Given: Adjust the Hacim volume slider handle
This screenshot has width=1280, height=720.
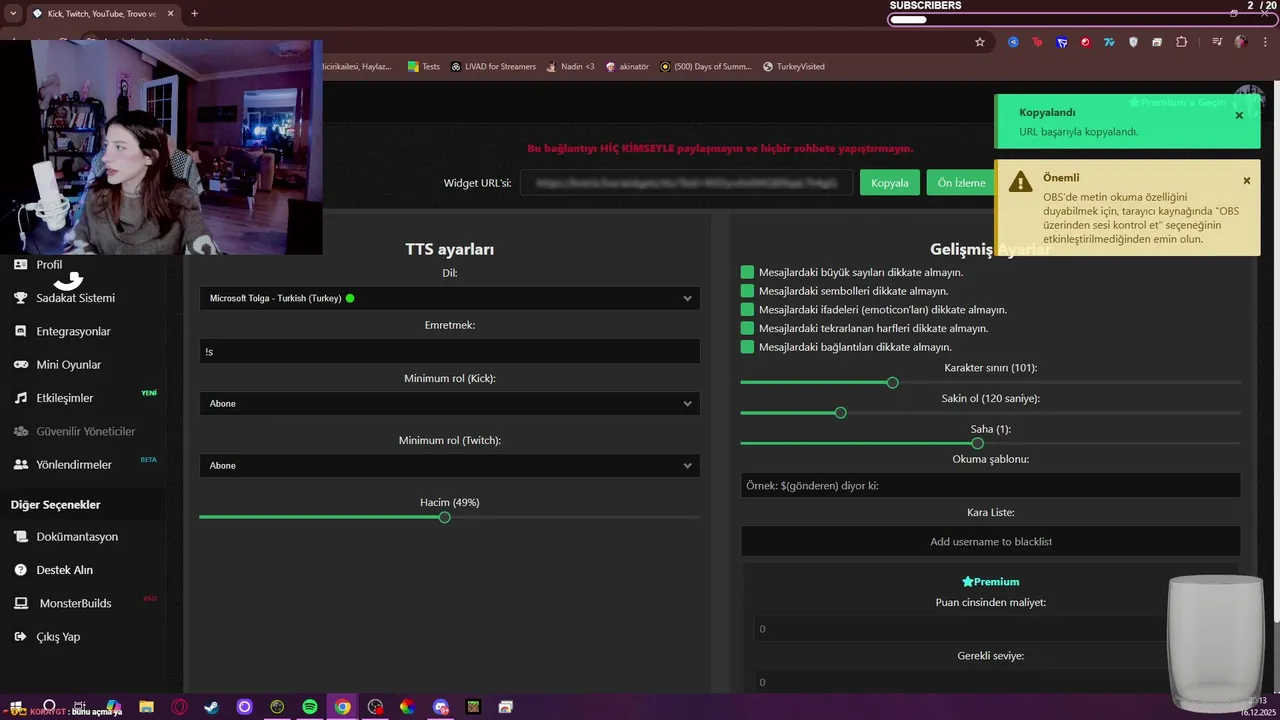Looking at the screenshot, I should (x=444, y=517).
